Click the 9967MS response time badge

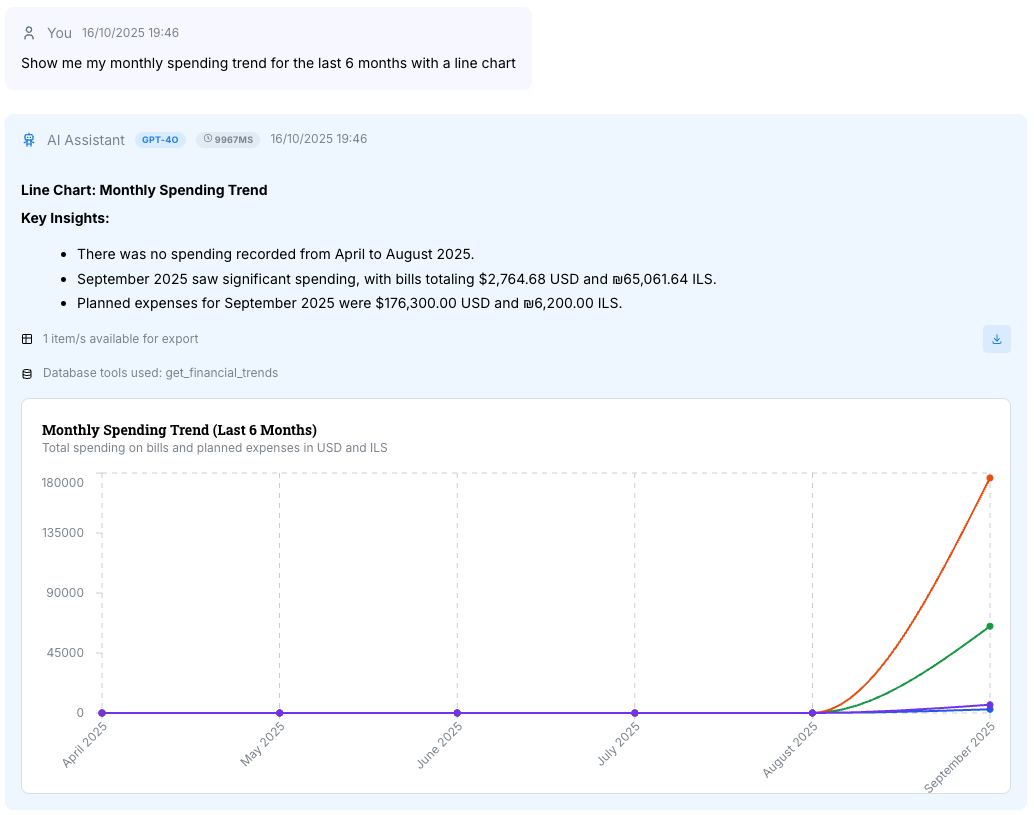(228, 139)
